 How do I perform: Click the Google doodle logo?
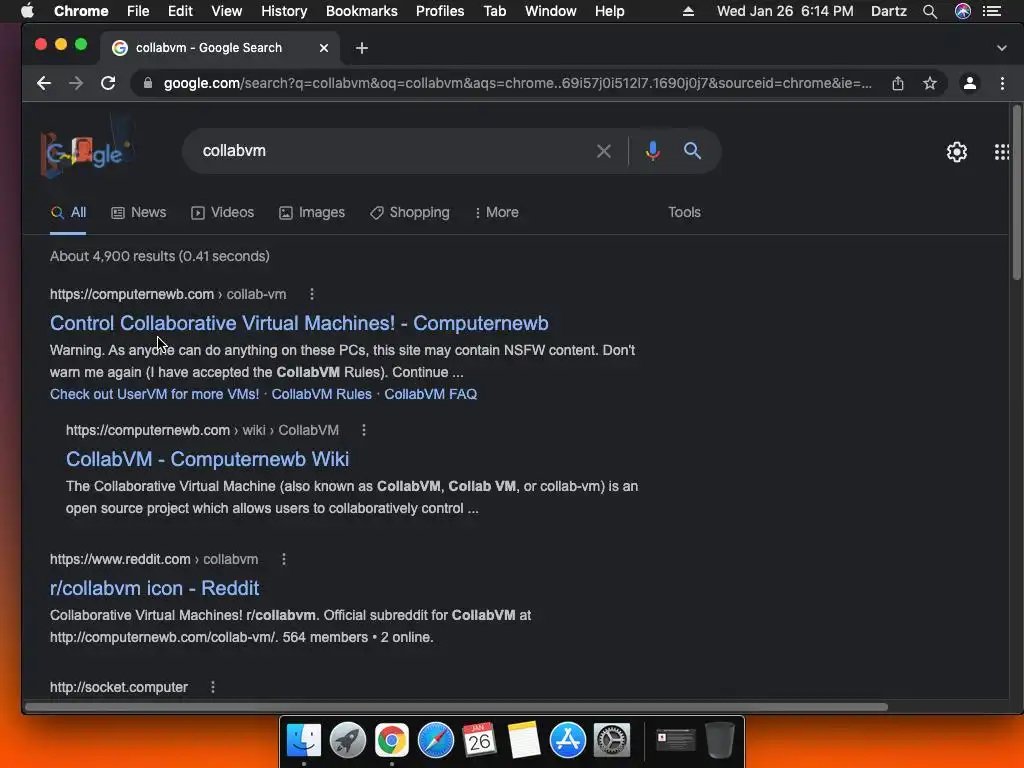point(87,150)
